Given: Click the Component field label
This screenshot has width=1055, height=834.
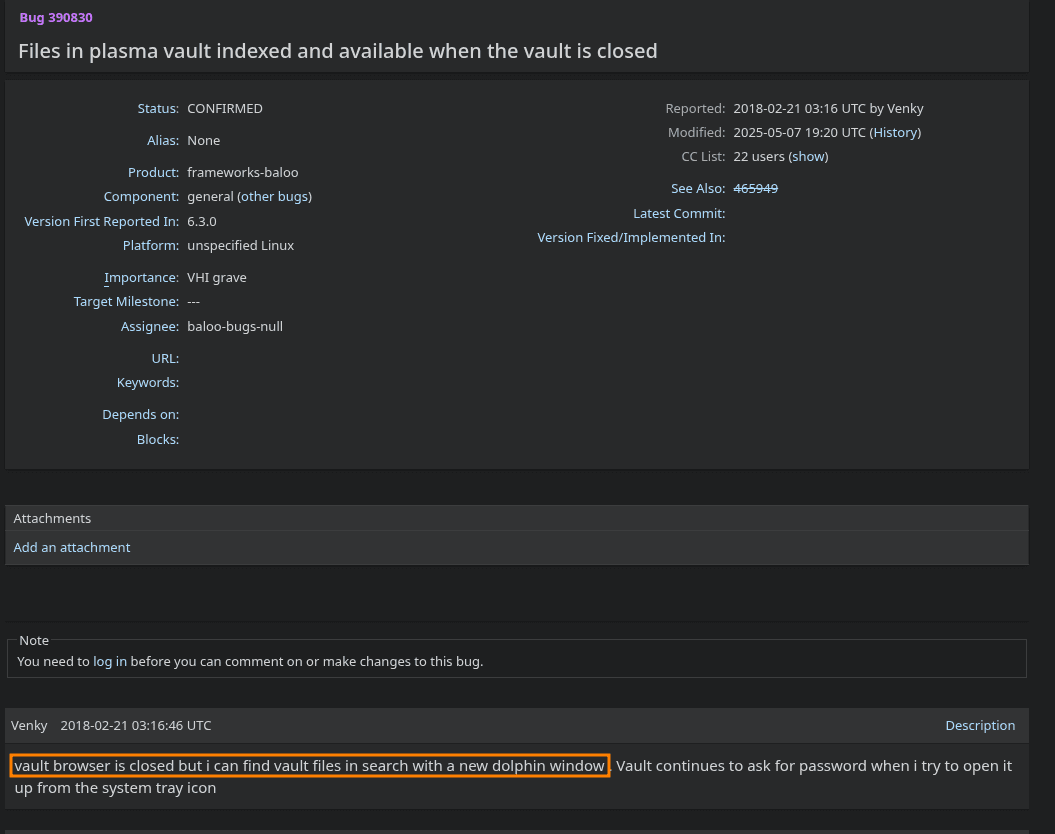Looking at the screenshot, I should click(141, 197).
